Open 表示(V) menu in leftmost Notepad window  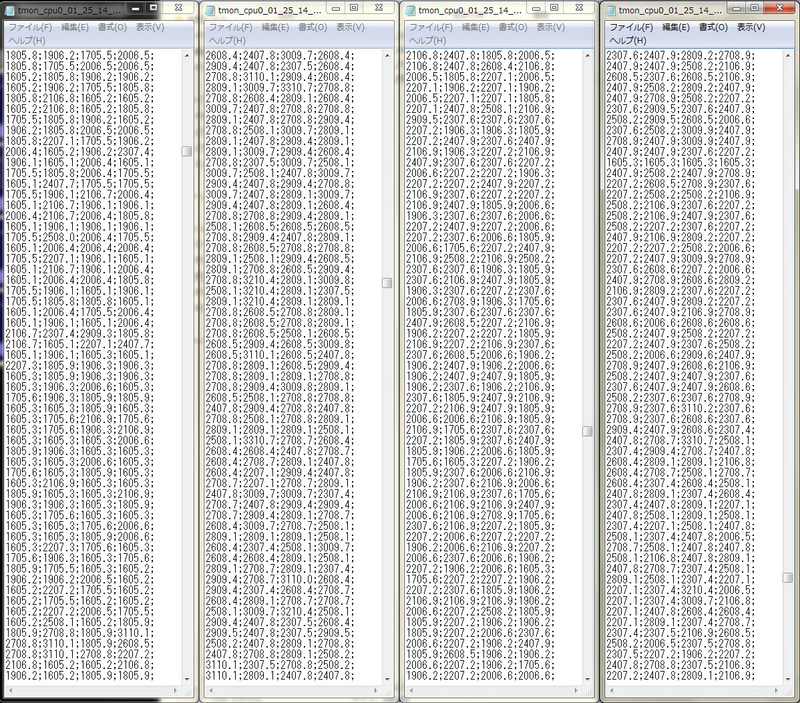[150, 27]
